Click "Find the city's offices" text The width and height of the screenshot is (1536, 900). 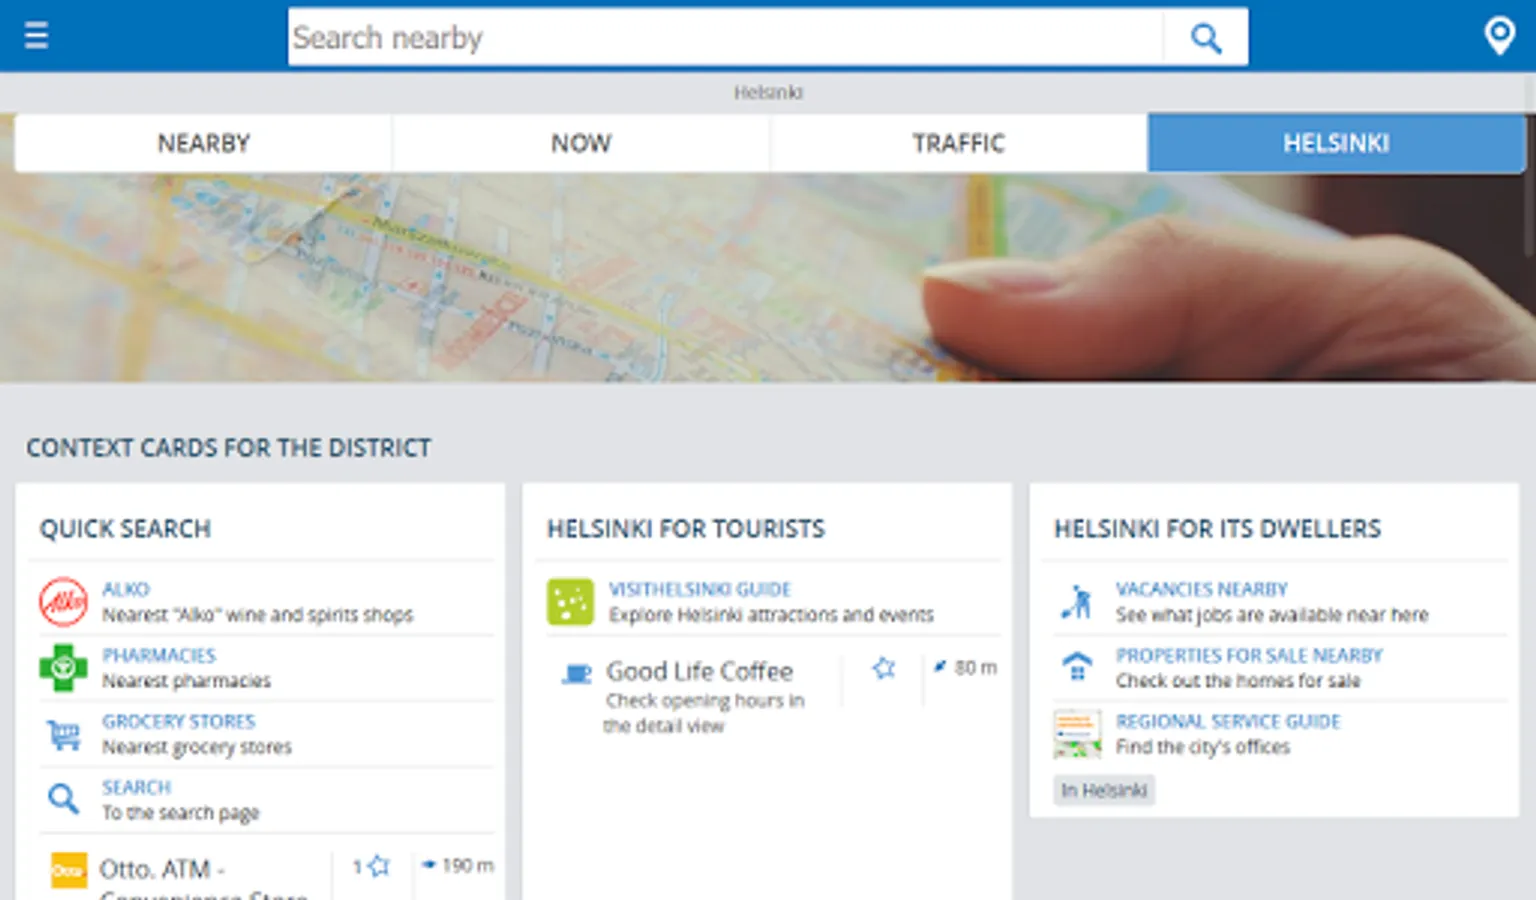click(1203, 747)
